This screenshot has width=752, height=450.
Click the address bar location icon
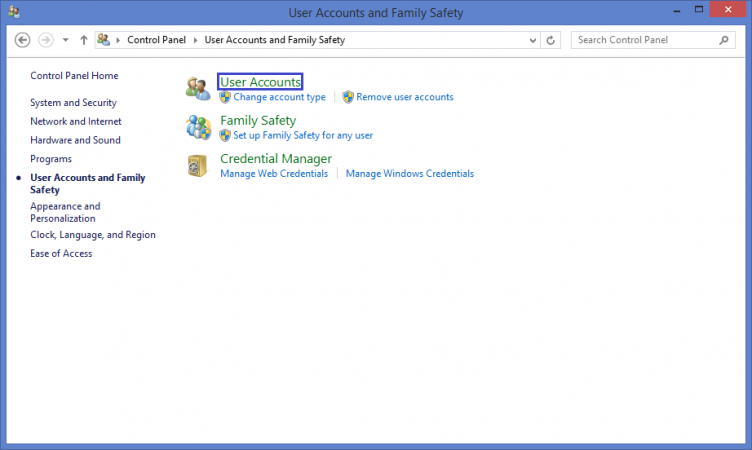pyautogui.click(x=104, y=40)
